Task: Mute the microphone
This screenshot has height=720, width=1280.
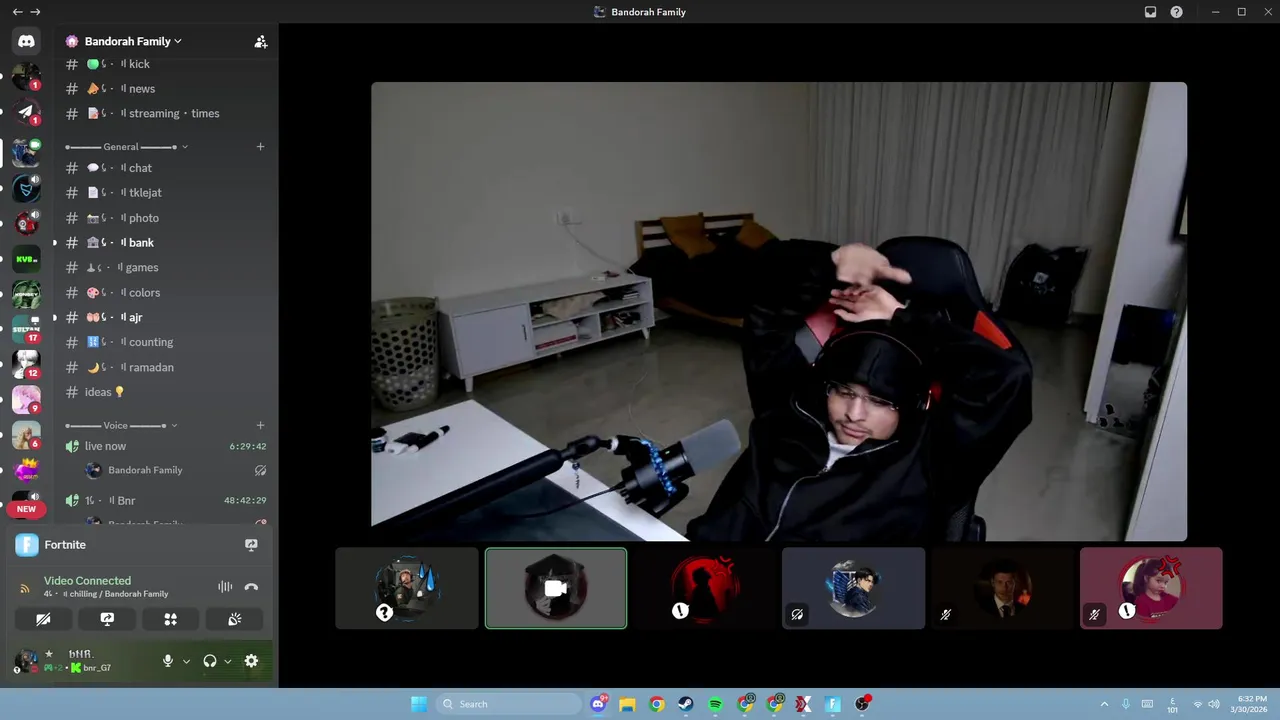Action: 168,661
